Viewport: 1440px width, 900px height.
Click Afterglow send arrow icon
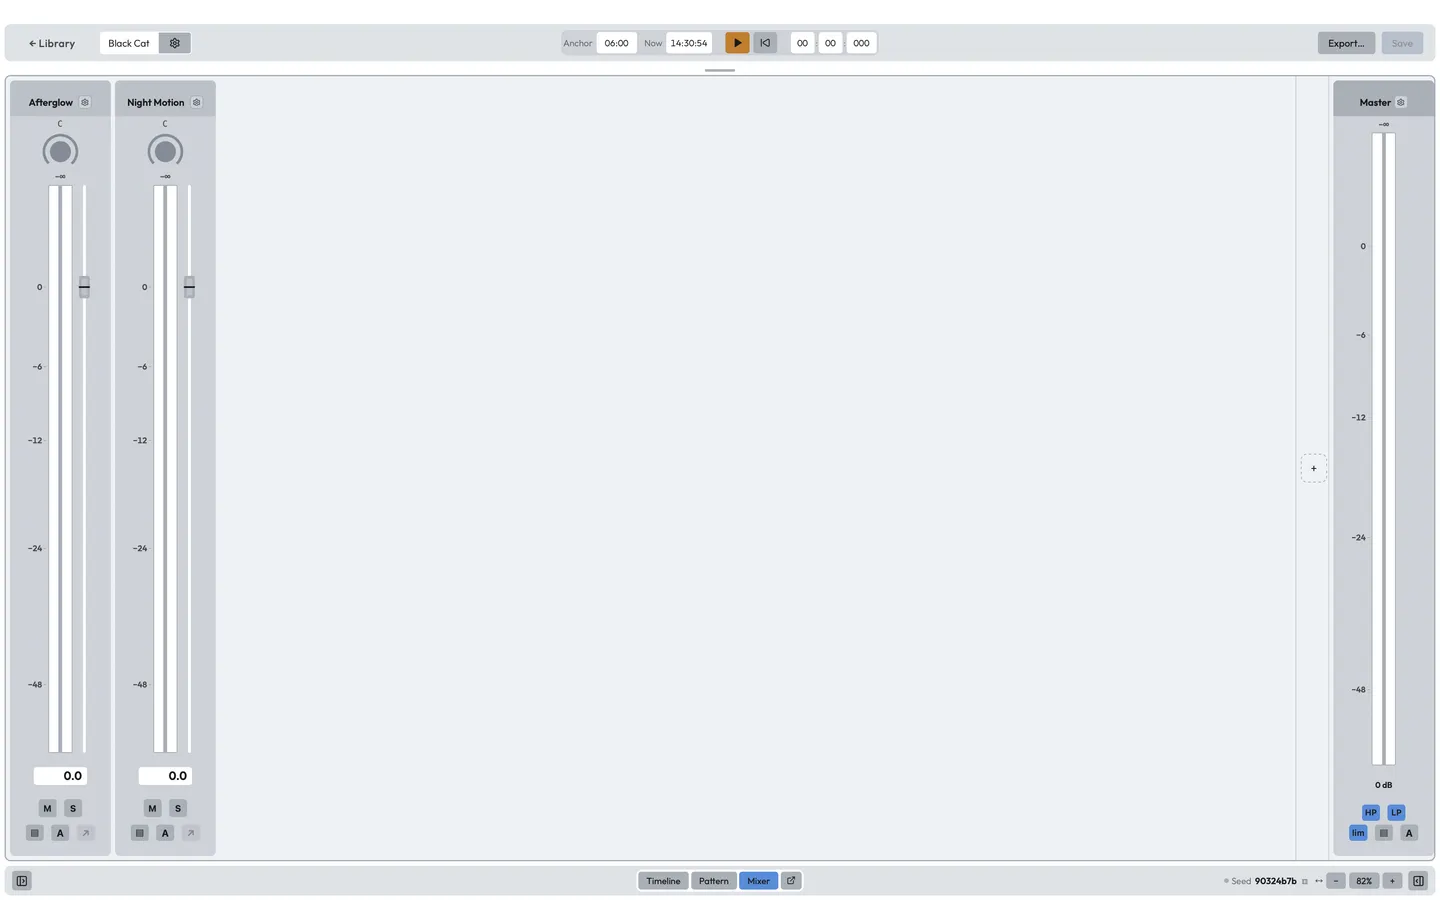86,833
